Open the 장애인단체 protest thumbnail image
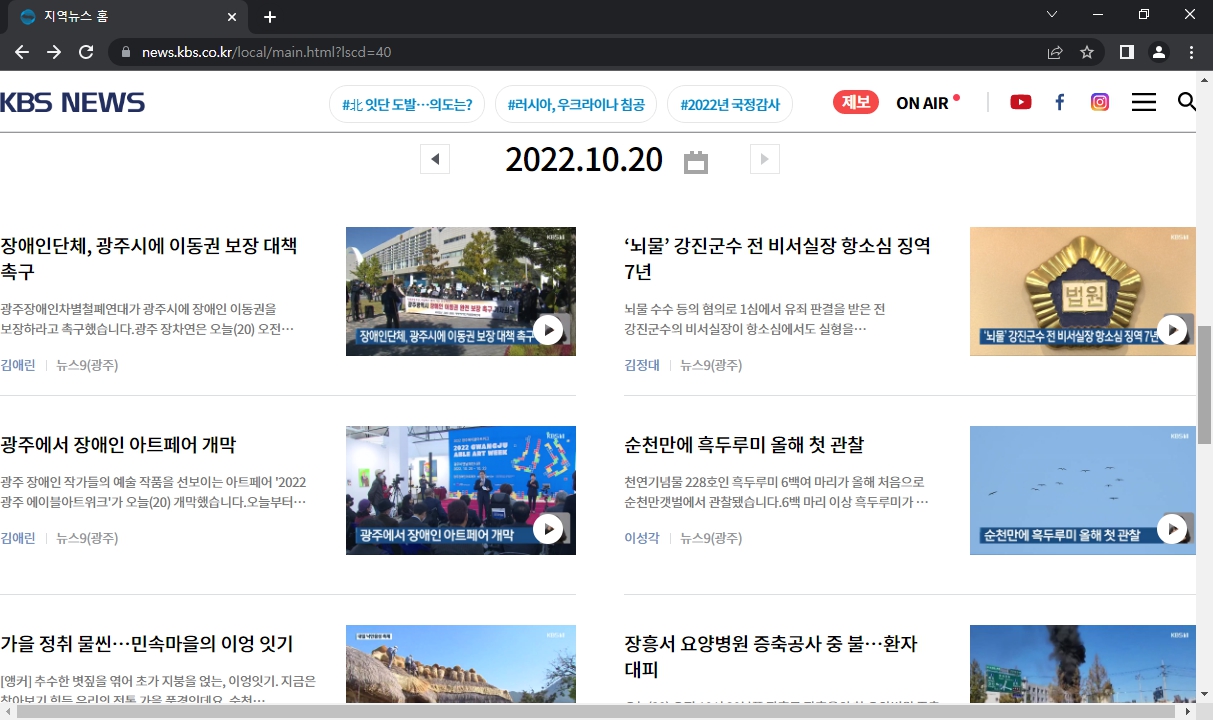The image size is (1213, 720). tap(461, 291)
